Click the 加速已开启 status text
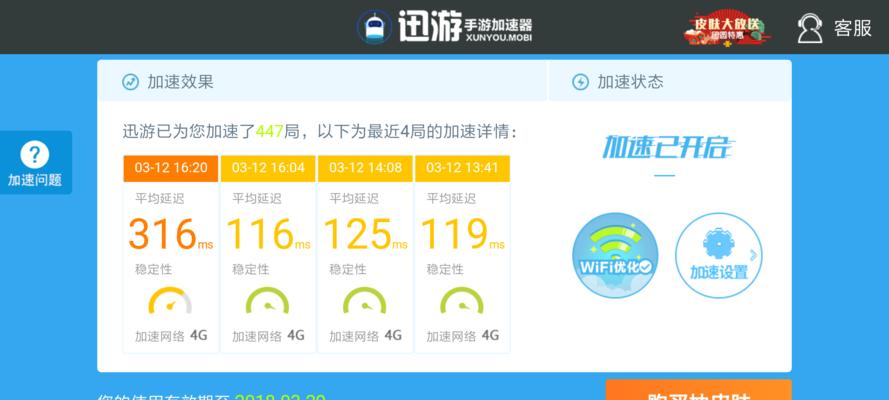 tap(668, 148)
